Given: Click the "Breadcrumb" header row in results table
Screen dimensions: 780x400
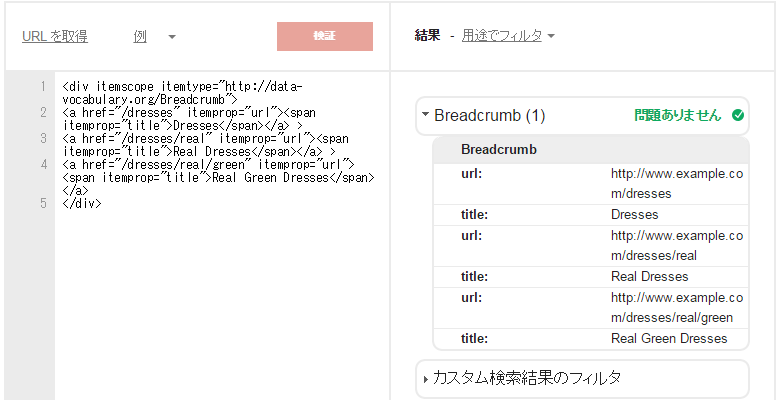Looking at the screenshot, I should [498, 150].
